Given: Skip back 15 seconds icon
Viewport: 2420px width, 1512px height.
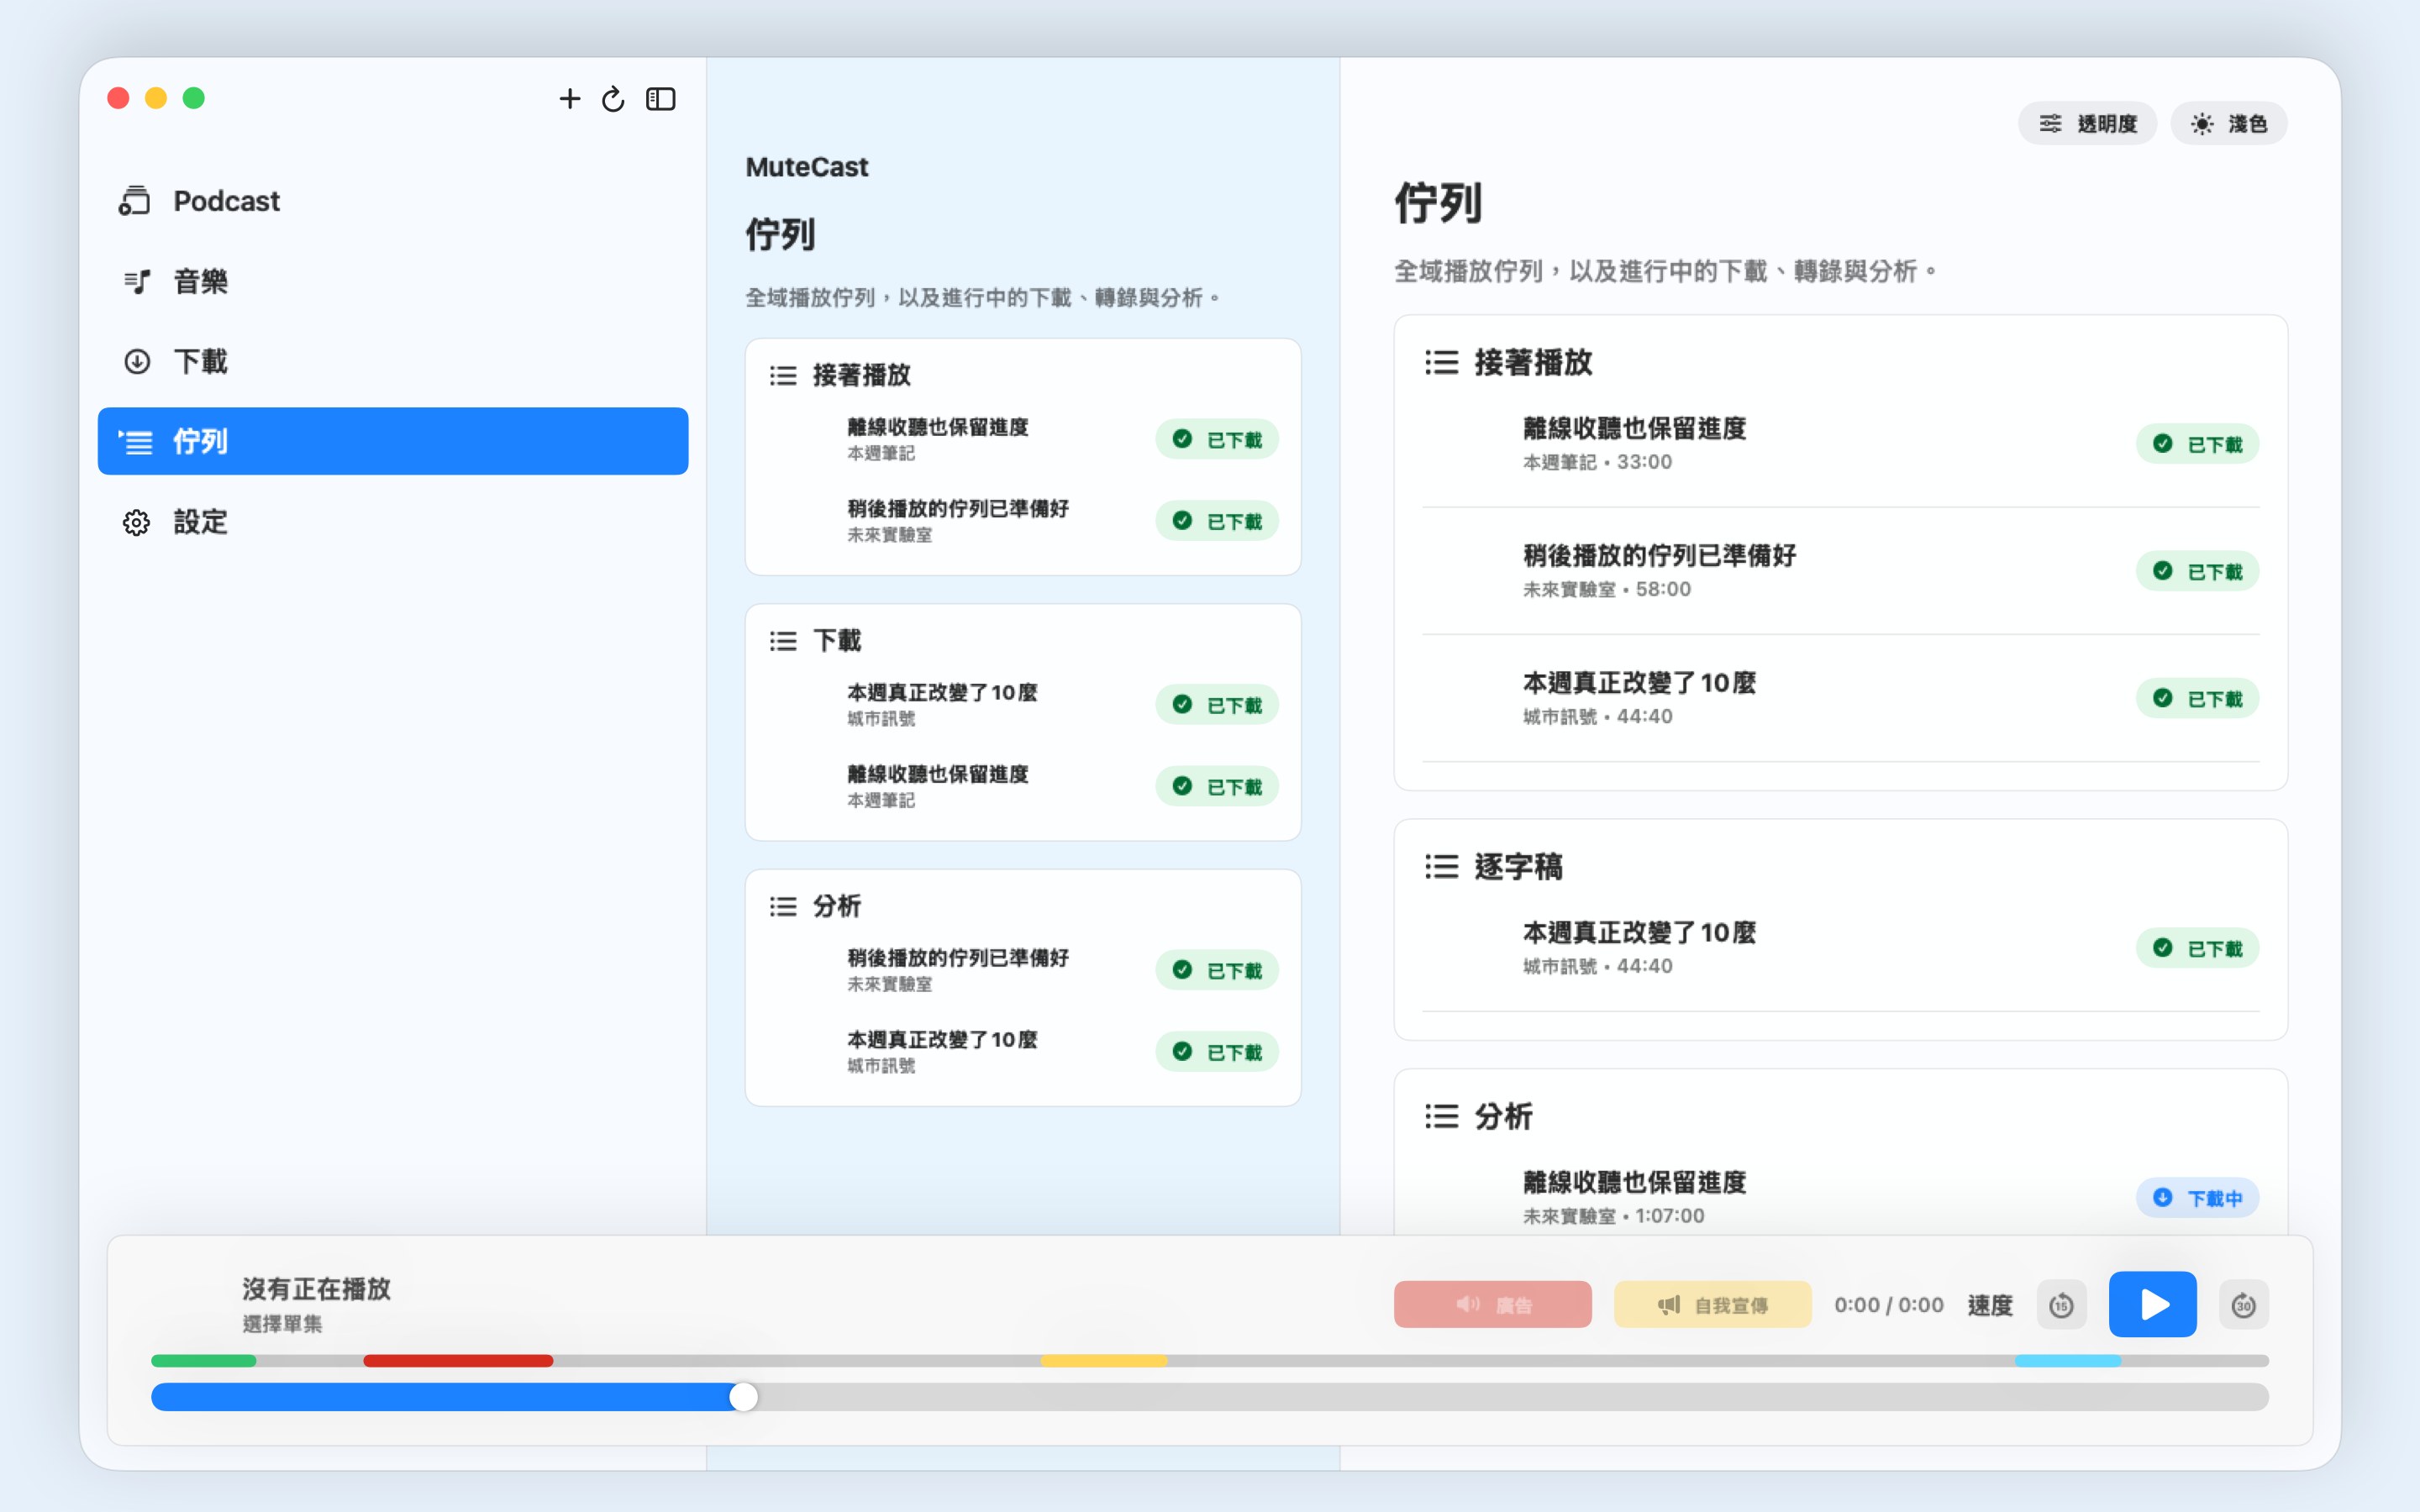Looking at the screenshot, I should click(2061, 1305).
